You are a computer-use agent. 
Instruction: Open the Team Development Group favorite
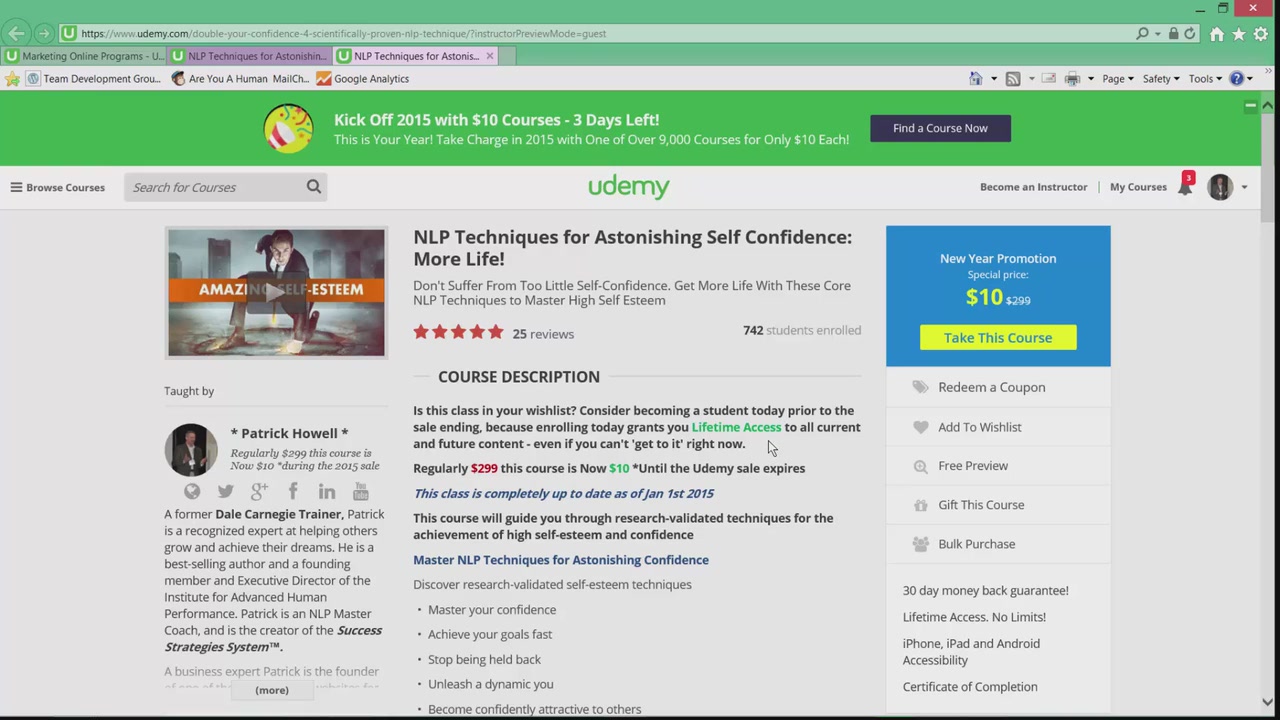[x=93, y=79]
